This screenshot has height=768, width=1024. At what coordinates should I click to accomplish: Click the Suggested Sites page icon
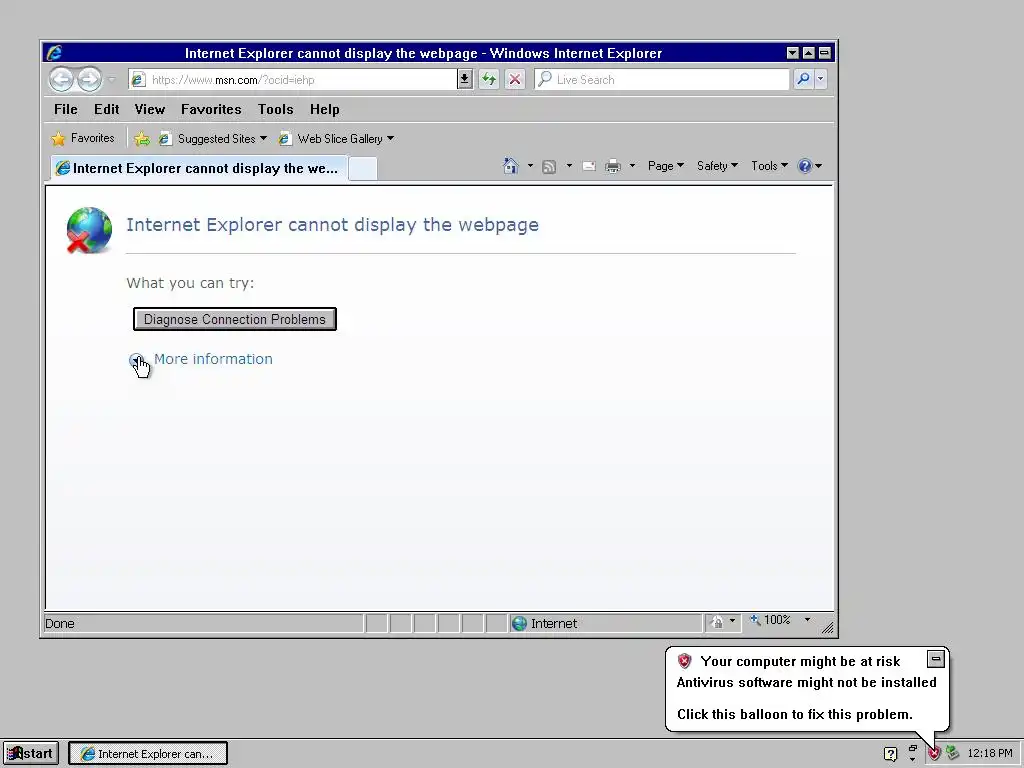pos(165,138)
